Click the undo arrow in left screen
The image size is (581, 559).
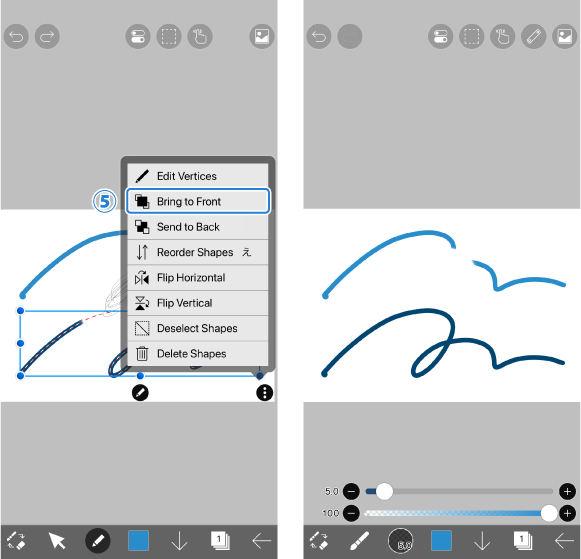16,37
